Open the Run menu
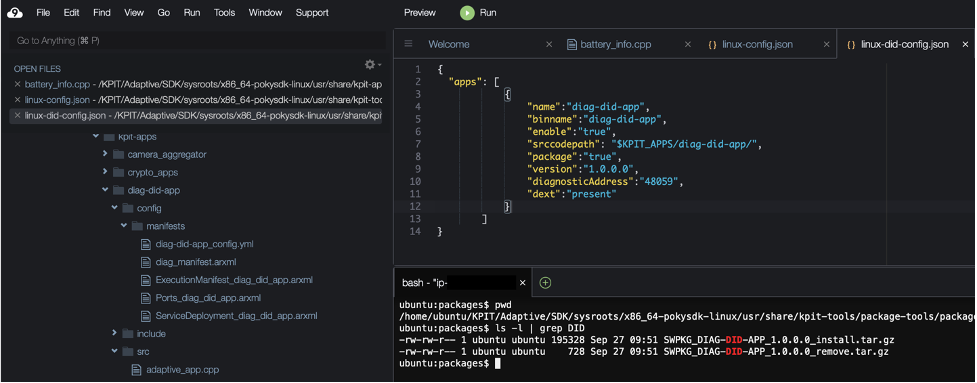Image resolution: width=977 pixels, height=383 pixels. tap(192, 12)
